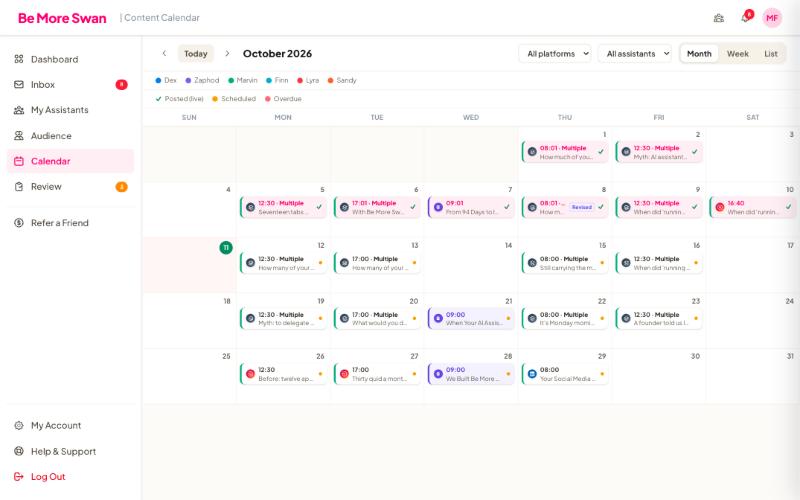Screen dimensions: 800x500
Task: Switch to List view
Action: [770, 54]
